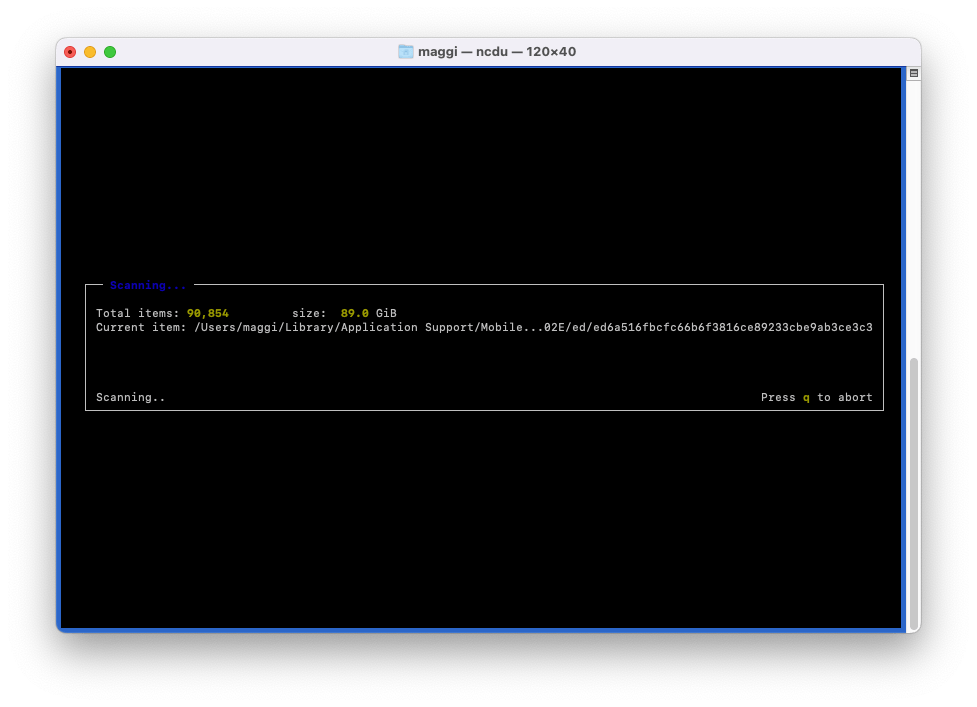Viewport: 977px width, 707px height.
Task: Click the "Scanning.." status at dialog bottom
Action: coord(130,397)
